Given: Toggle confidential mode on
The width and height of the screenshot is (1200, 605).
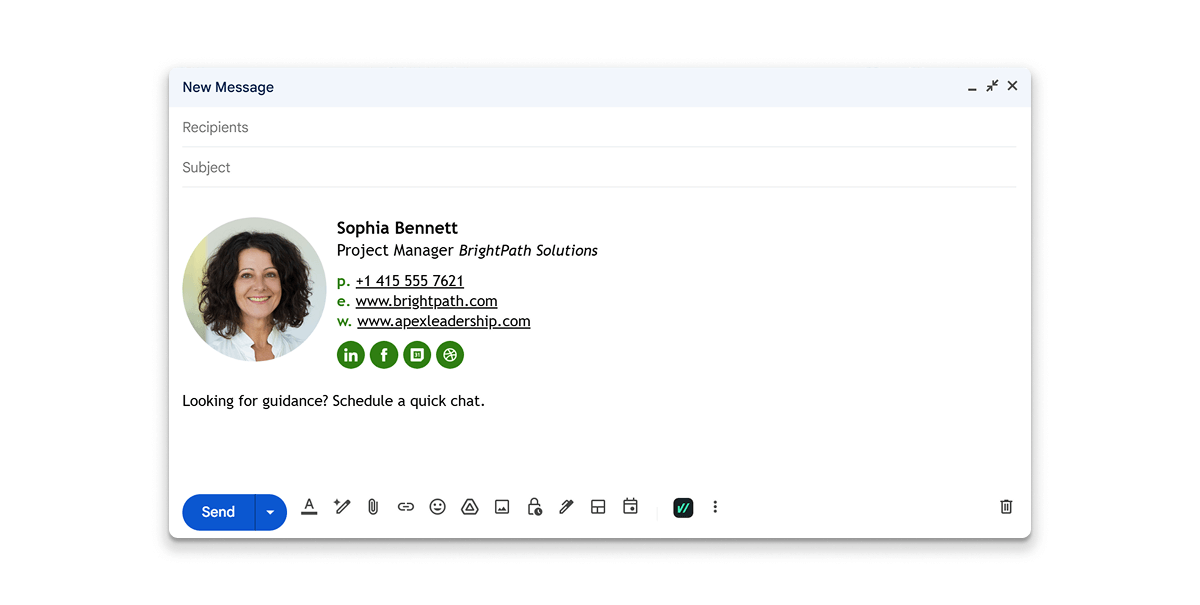Looking at the screenshot, I should (535, 507).
